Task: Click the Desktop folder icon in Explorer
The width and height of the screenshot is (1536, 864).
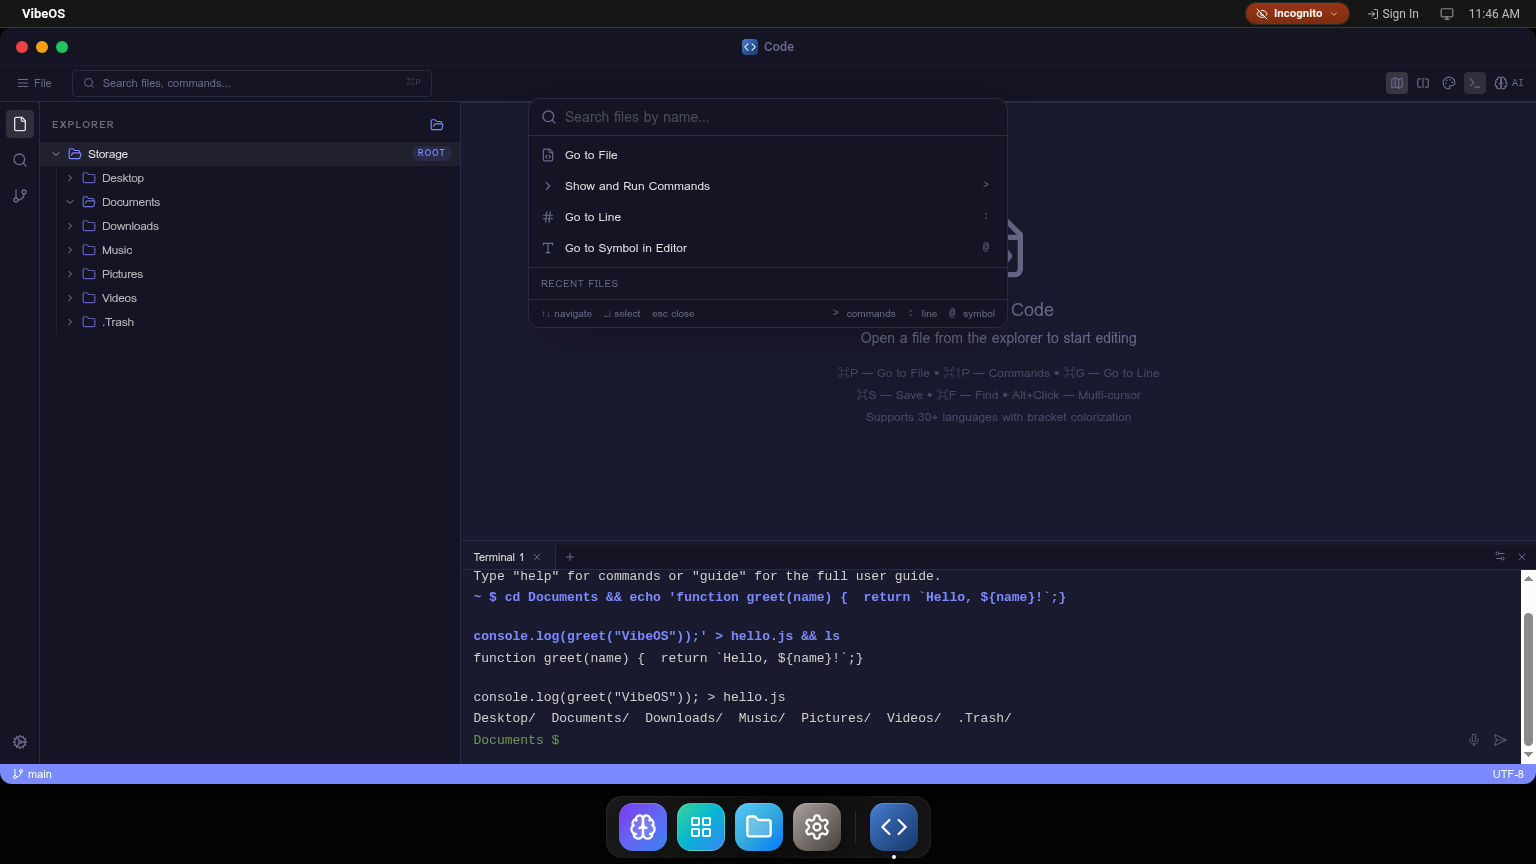Action: (89, 178)
